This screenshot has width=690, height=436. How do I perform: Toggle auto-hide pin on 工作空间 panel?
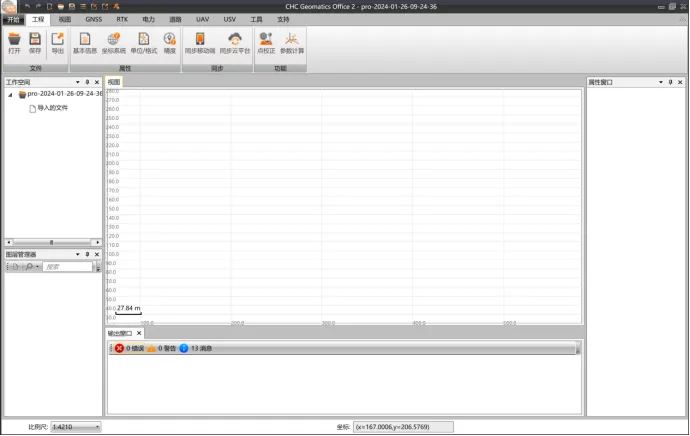[87, 82]
